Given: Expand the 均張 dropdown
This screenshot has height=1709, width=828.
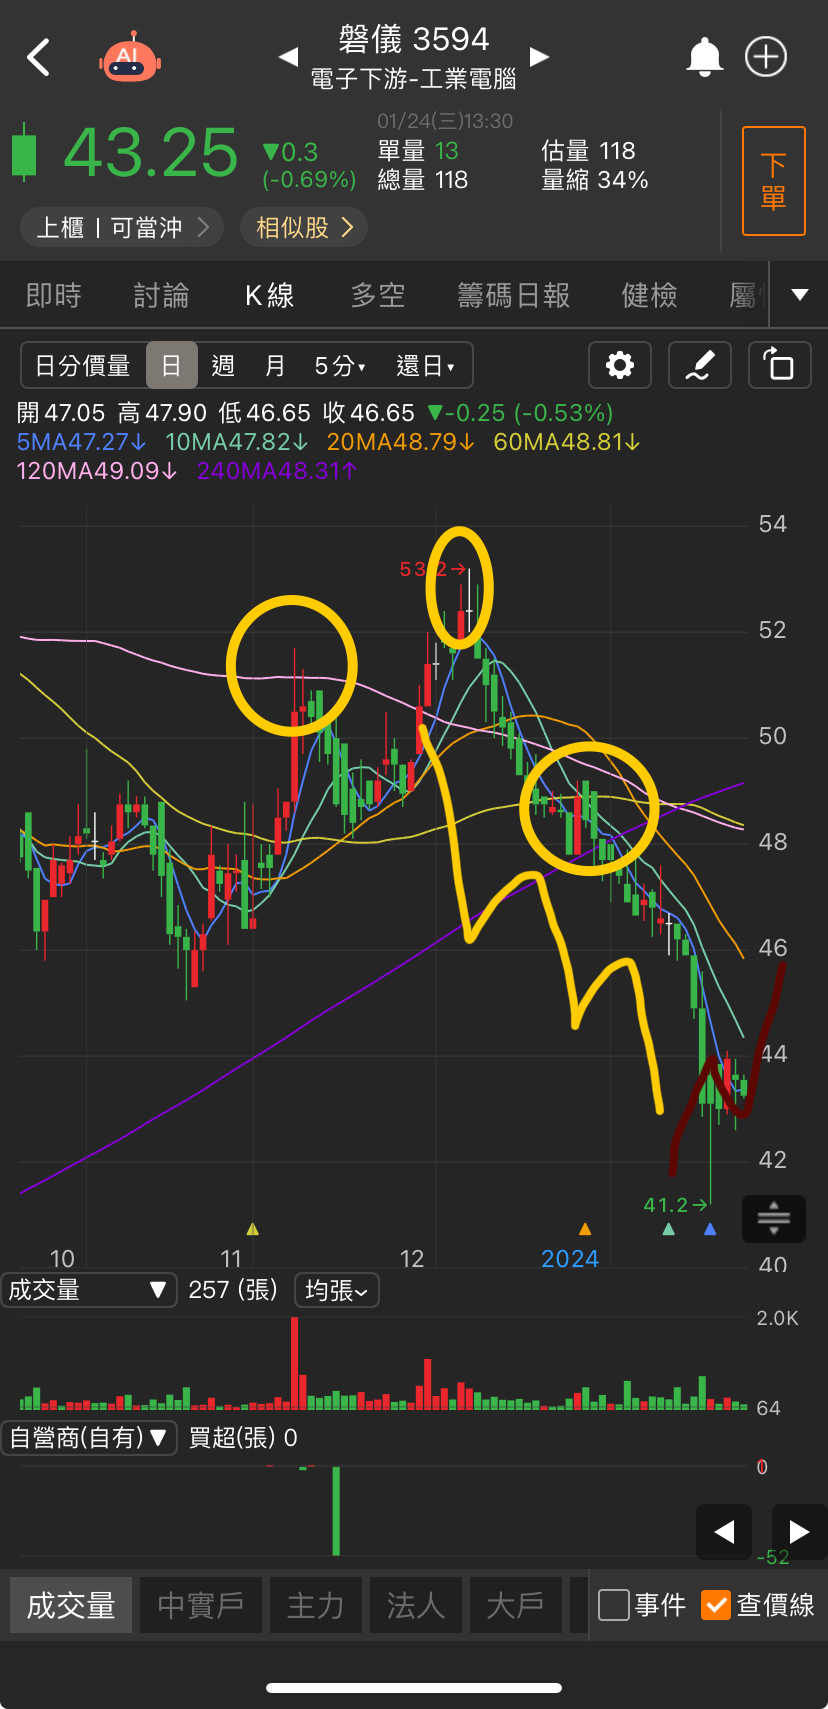Looking at the screenshot, I should 336,1290.
